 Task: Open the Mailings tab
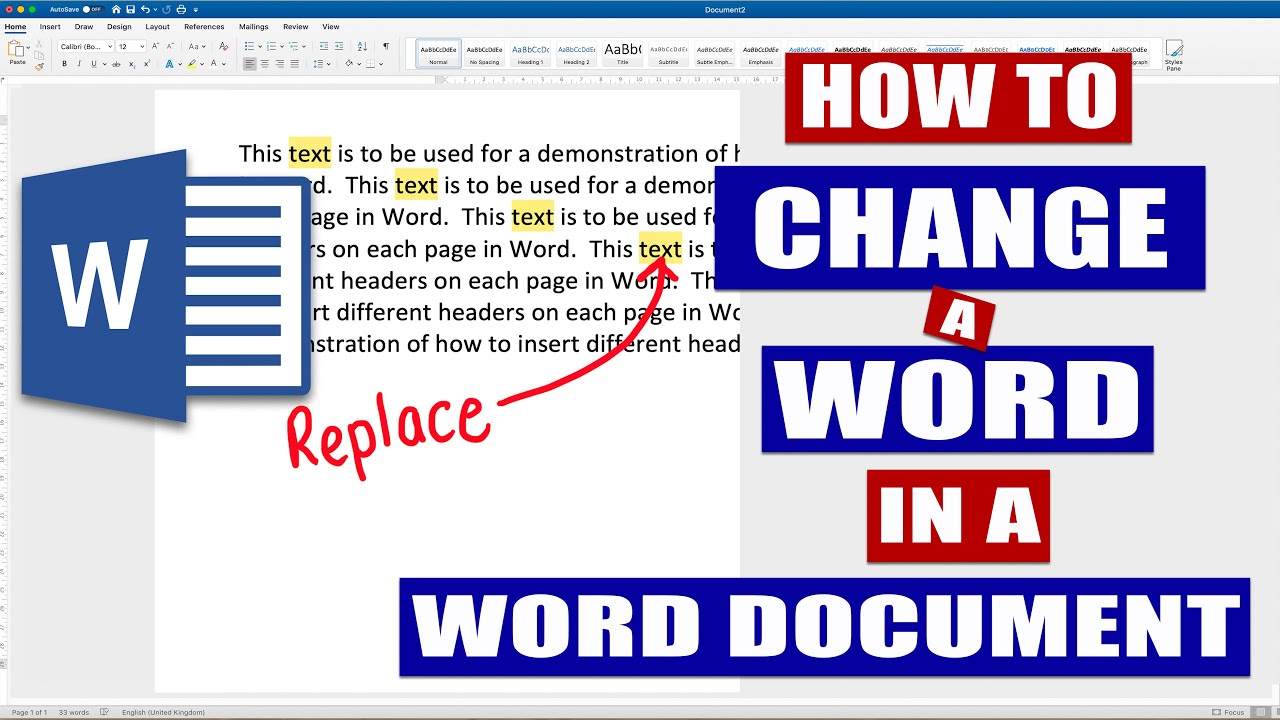click(x=254, y=27)
